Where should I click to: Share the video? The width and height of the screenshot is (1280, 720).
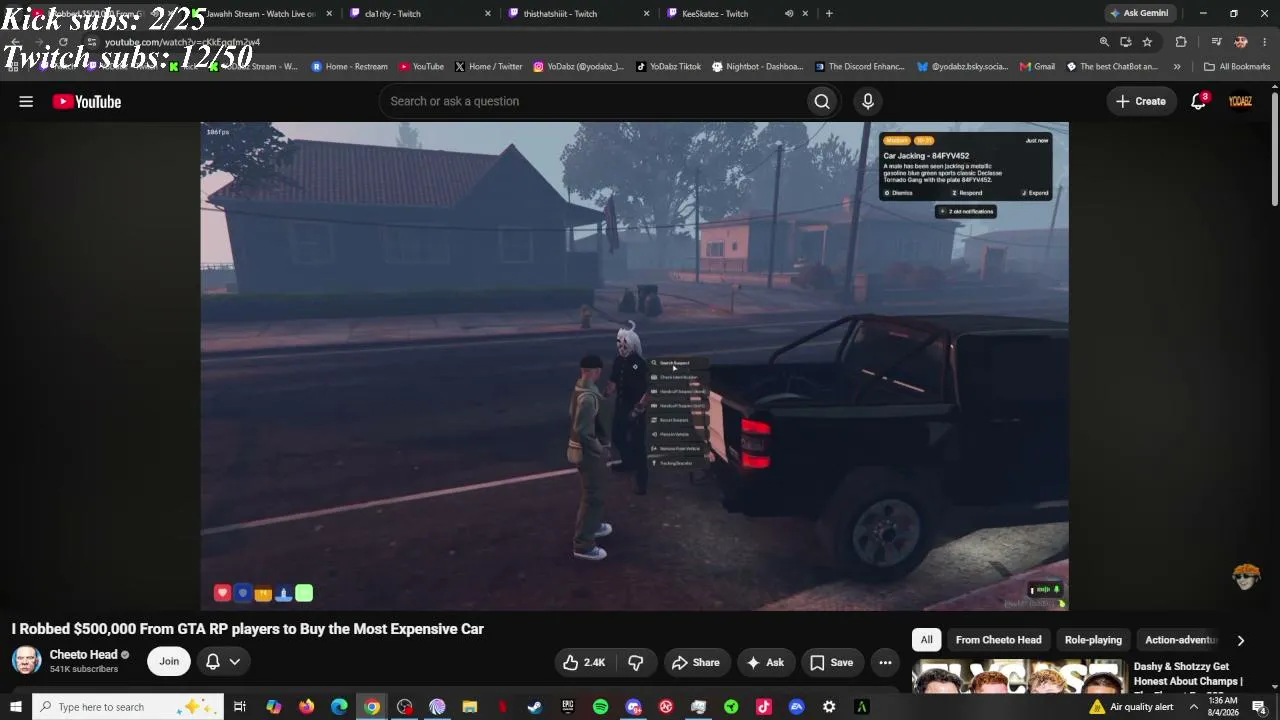click(695, 662)
